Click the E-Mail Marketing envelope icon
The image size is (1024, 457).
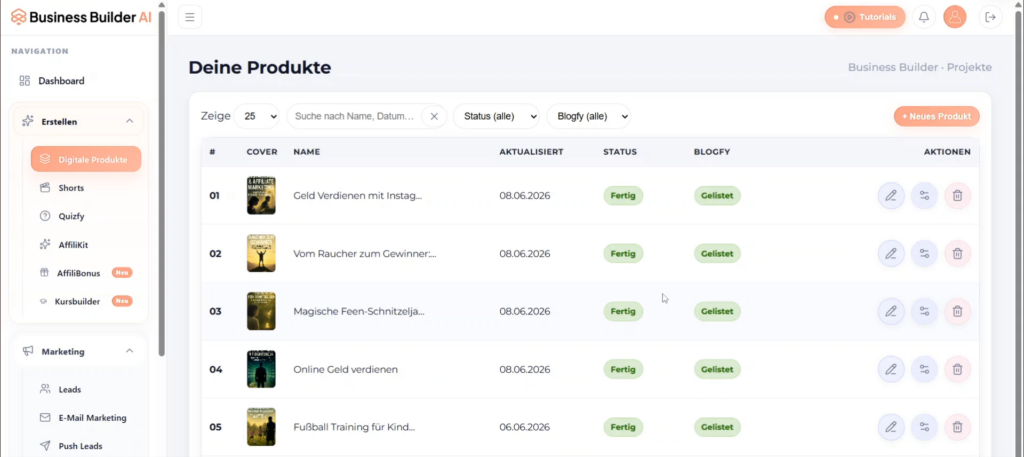[x=45, y=418]
